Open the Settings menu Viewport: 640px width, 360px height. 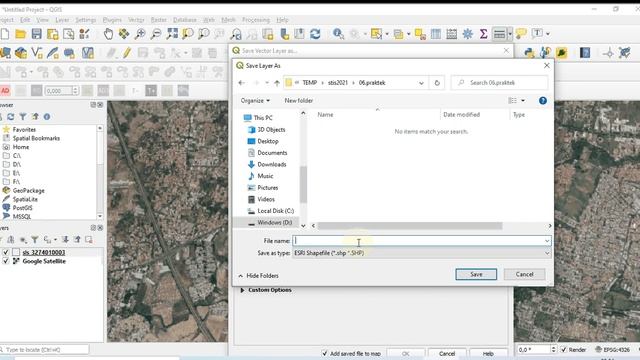tap(86, 20)
